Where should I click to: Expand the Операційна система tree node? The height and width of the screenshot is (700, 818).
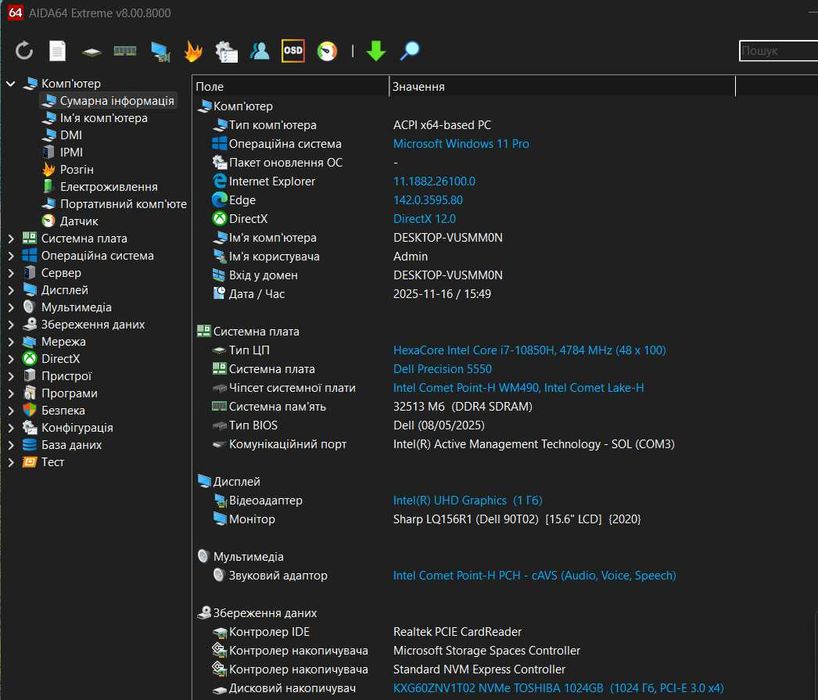click(x=10, y=256)
